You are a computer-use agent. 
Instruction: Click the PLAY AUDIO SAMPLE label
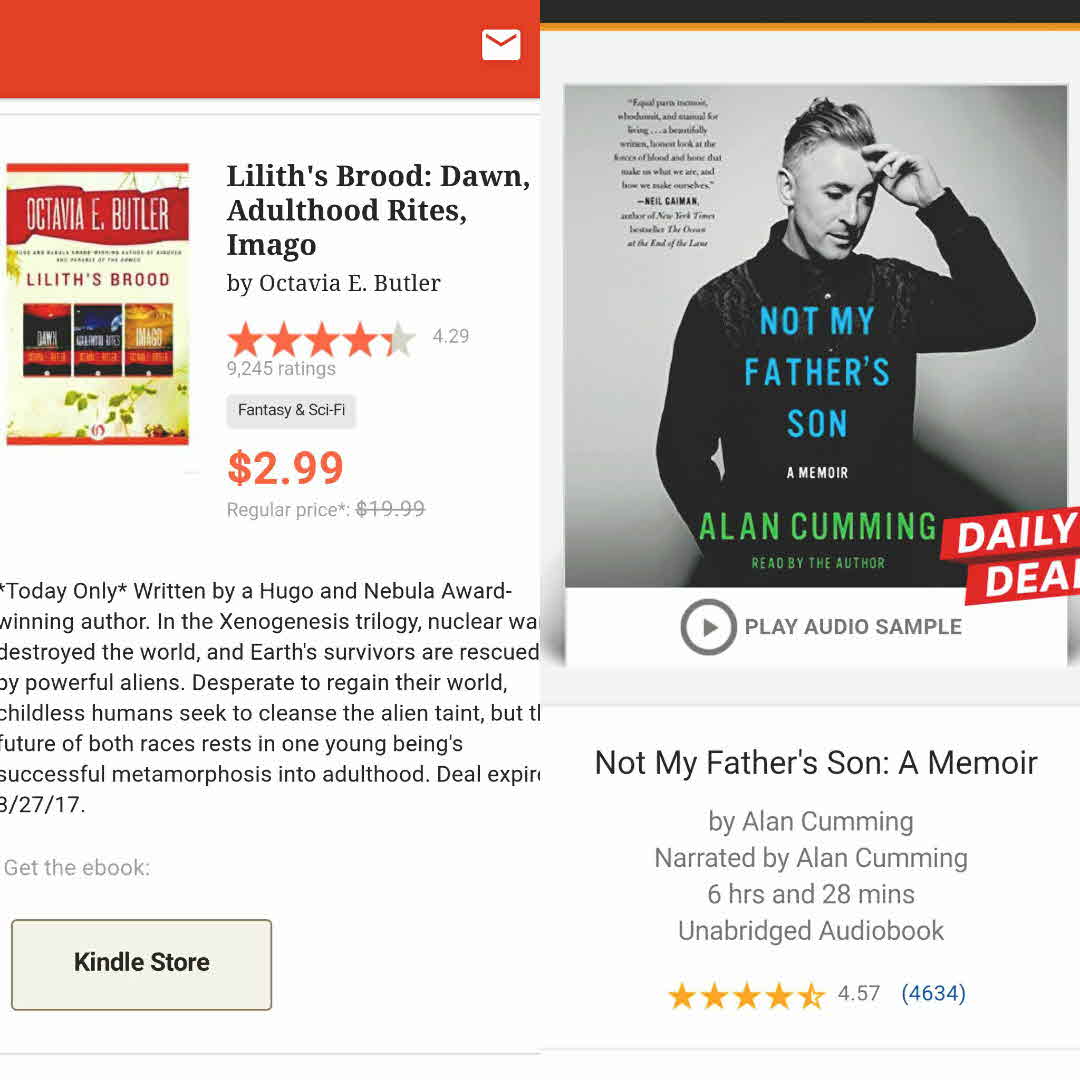coord(853,627)
